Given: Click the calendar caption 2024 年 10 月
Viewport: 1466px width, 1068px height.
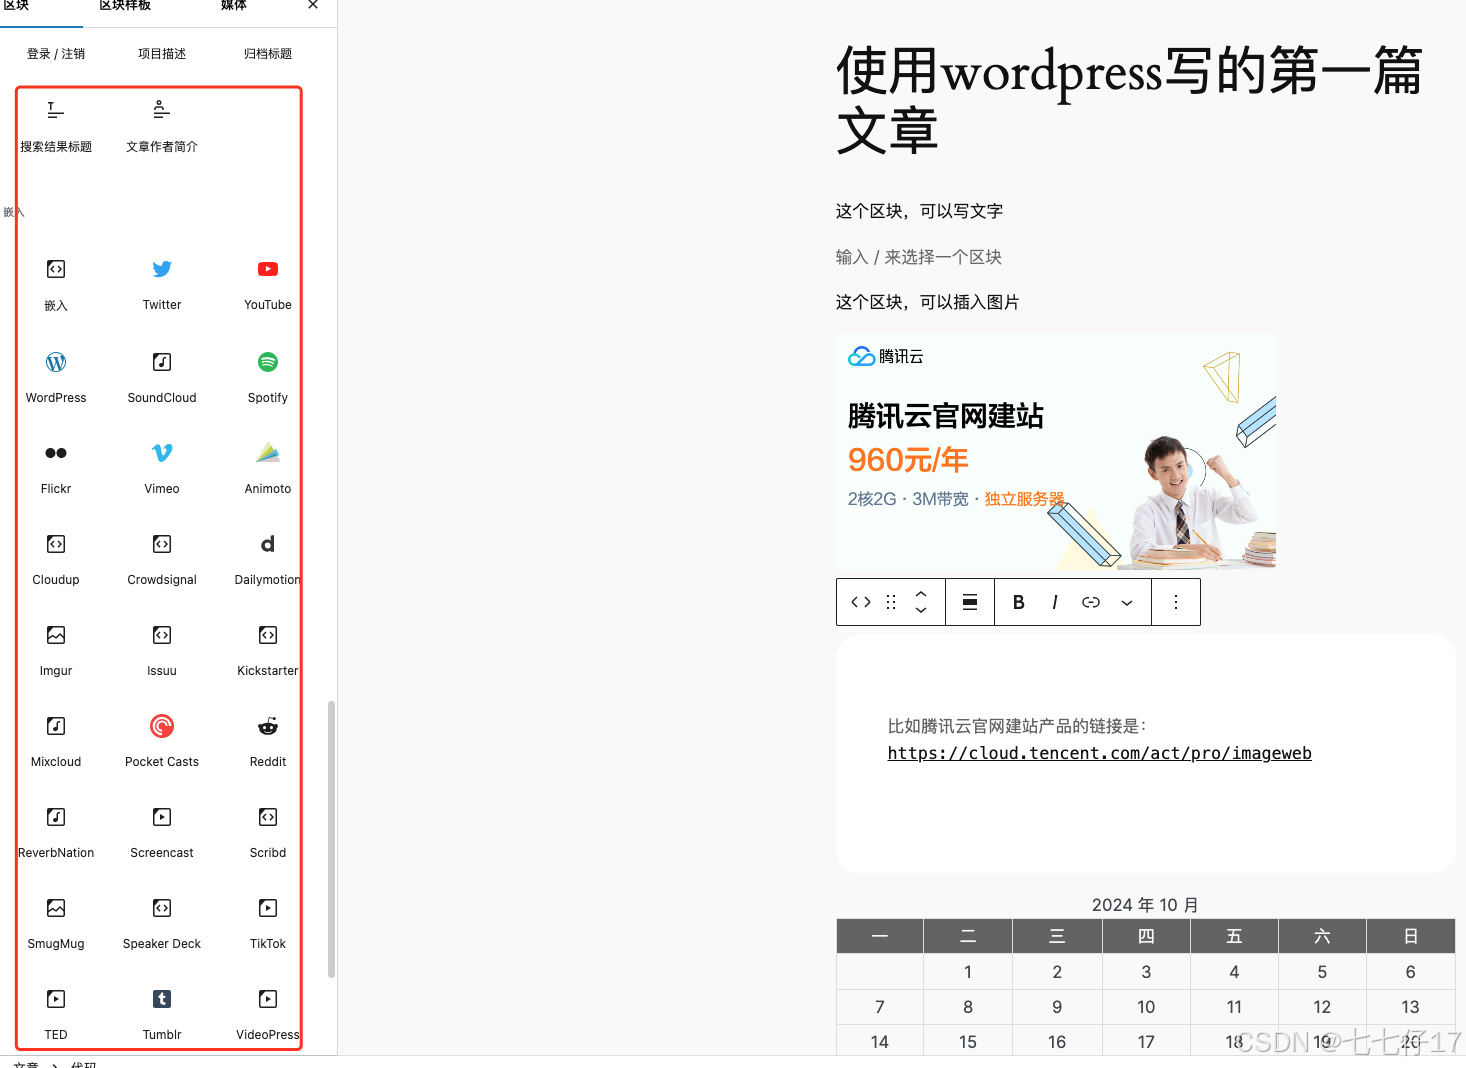Looking at the screenshot, I should point(1145,905).
